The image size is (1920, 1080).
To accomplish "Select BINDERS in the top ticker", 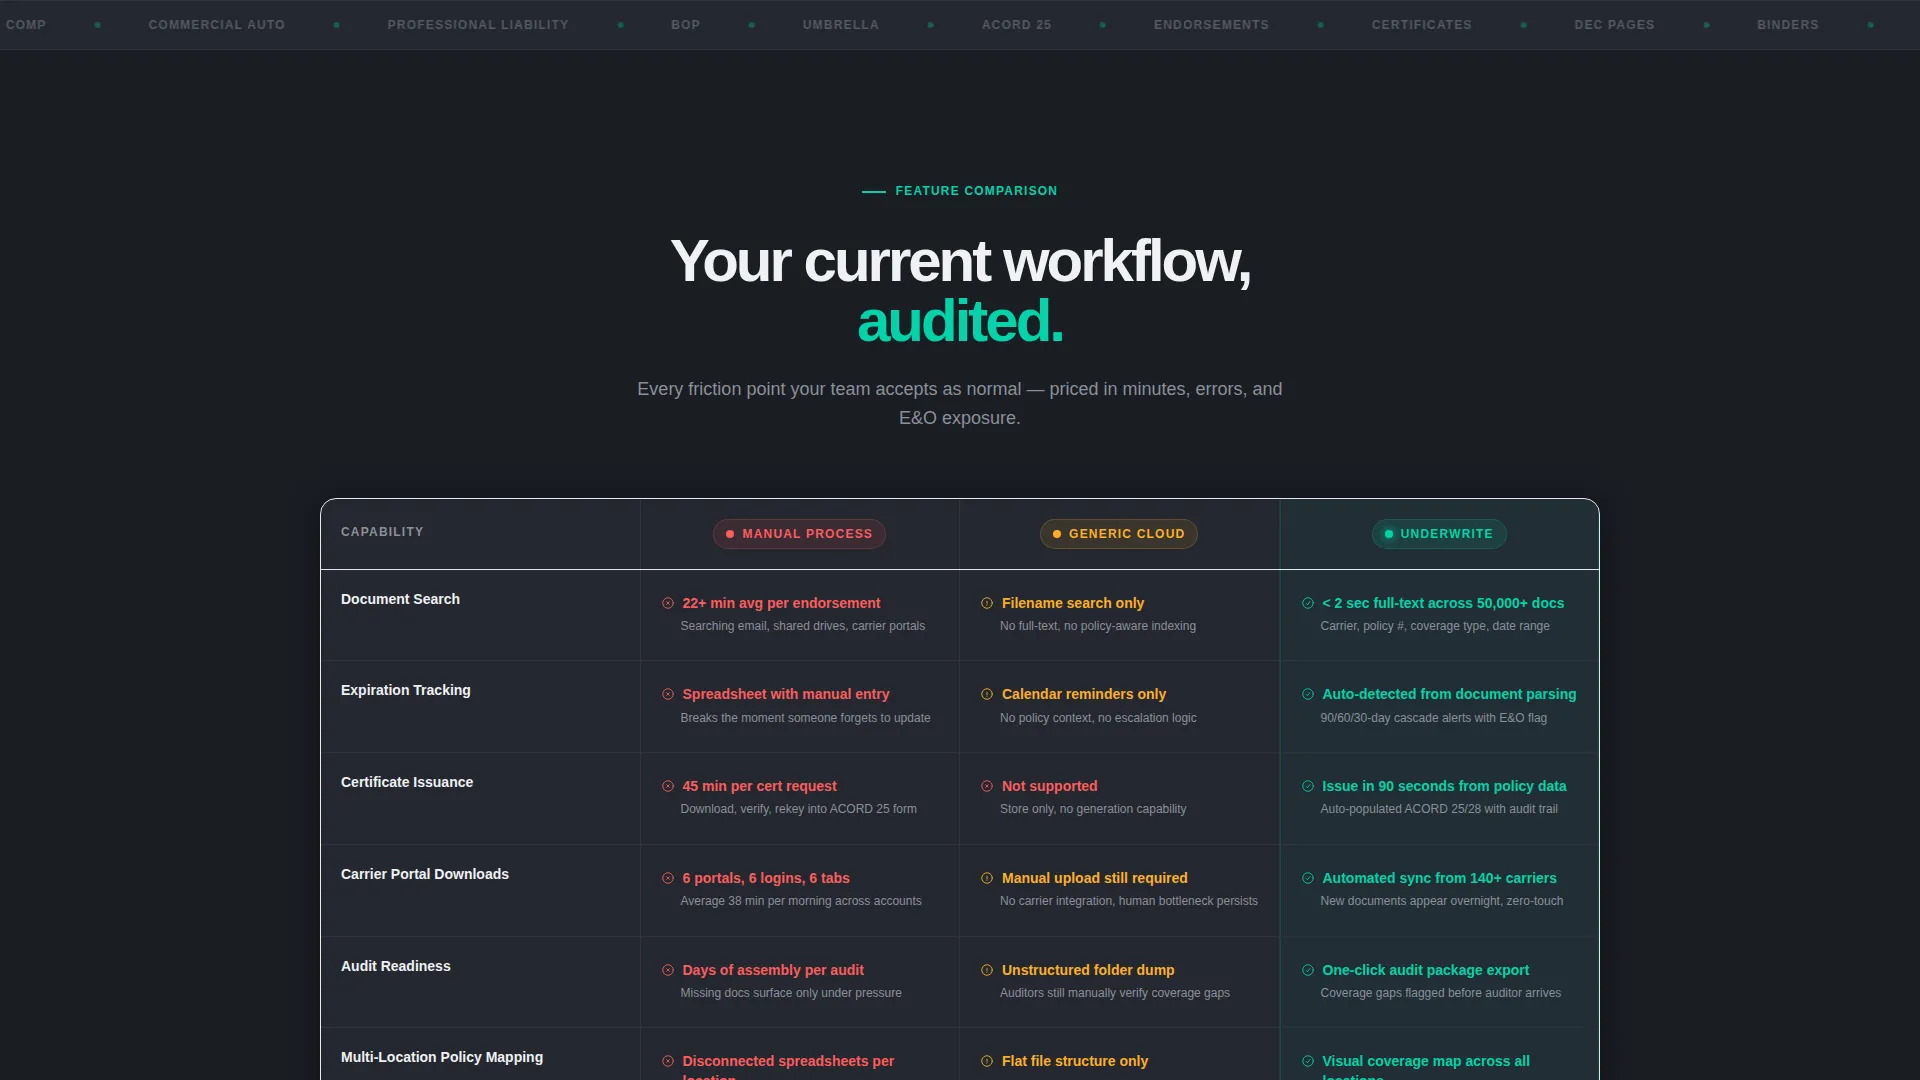I will (x=1788, y=25).
